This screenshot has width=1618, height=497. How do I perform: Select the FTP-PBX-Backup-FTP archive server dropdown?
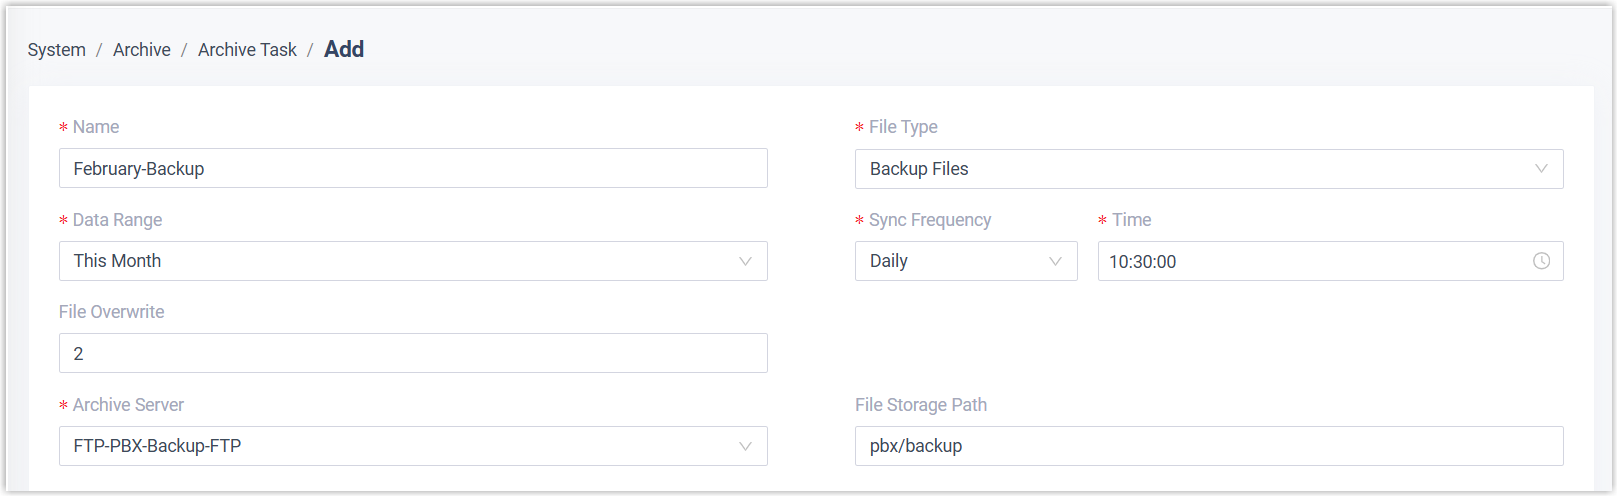400,446
